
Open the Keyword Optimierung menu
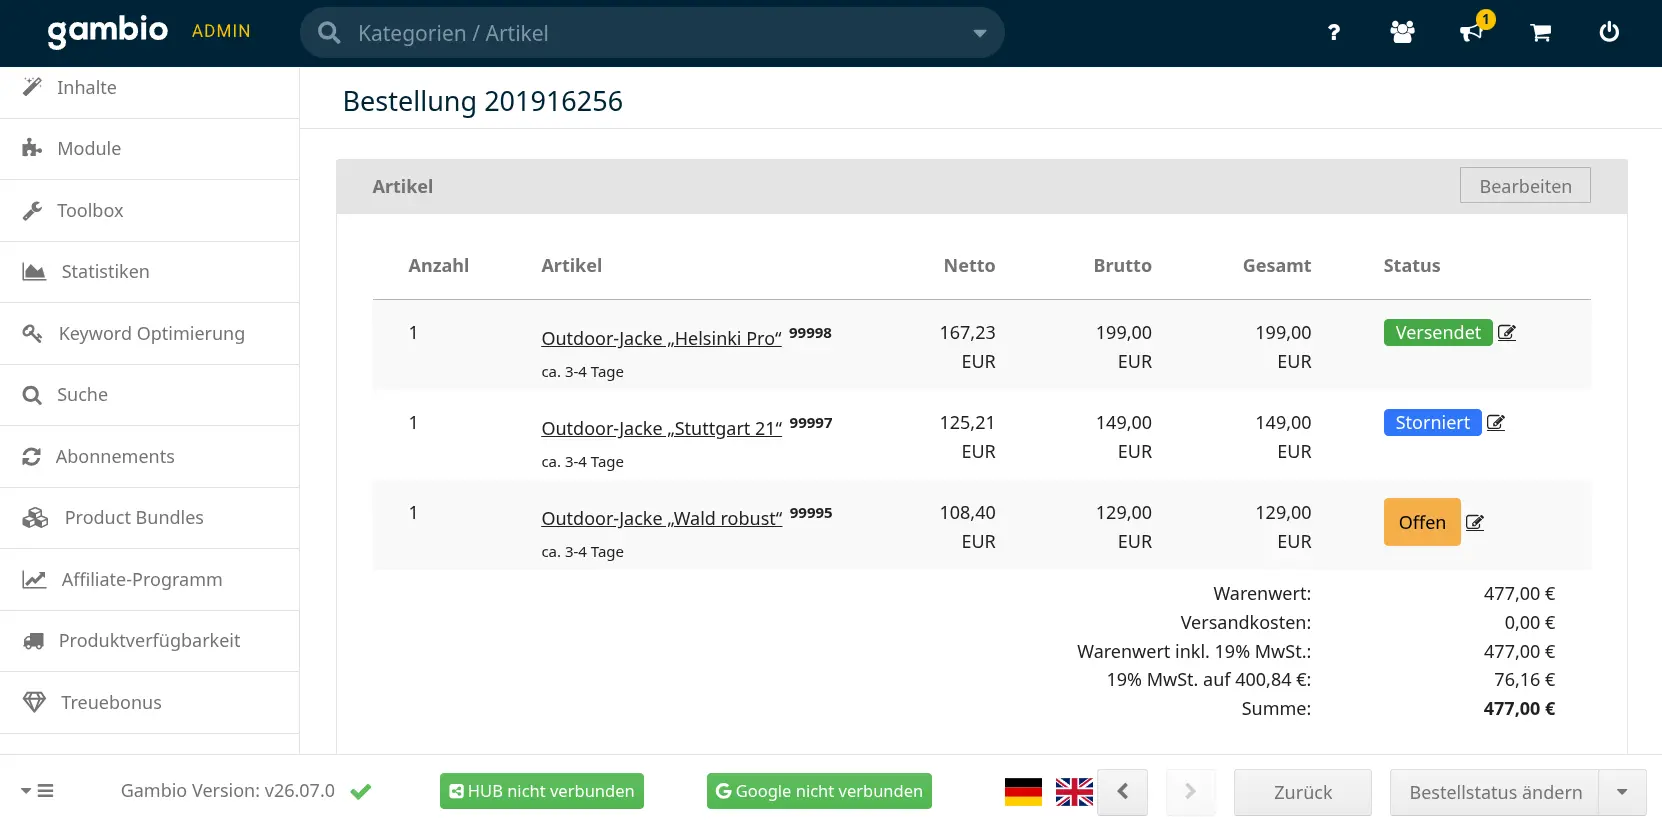[x=150, y=334]
